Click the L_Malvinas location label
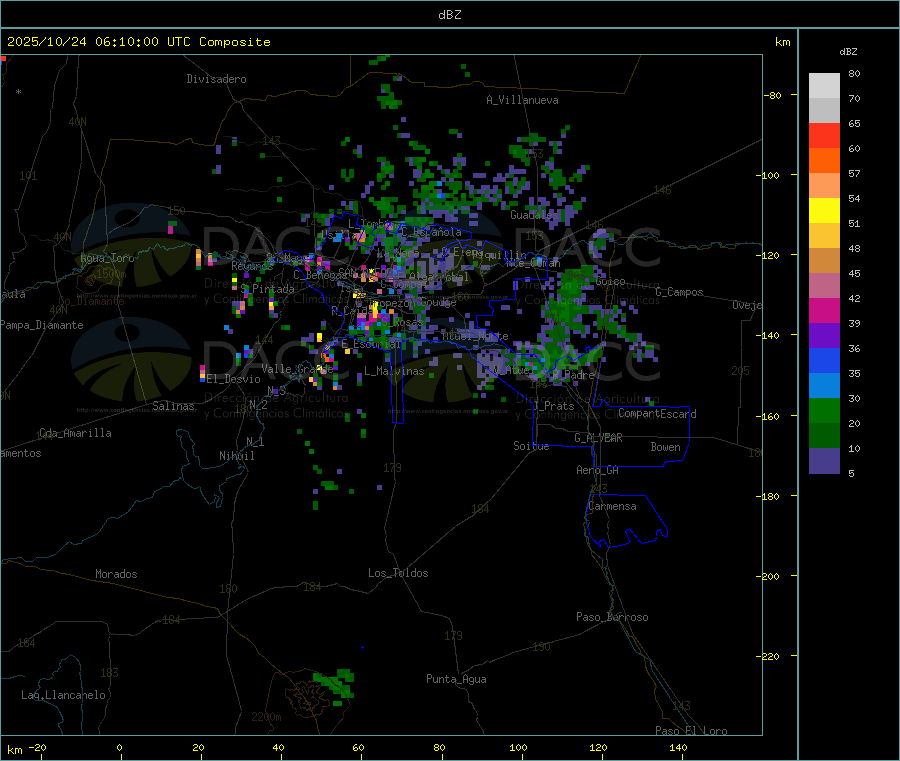This screenshot has width=900, height=761. tap(394, 371)
